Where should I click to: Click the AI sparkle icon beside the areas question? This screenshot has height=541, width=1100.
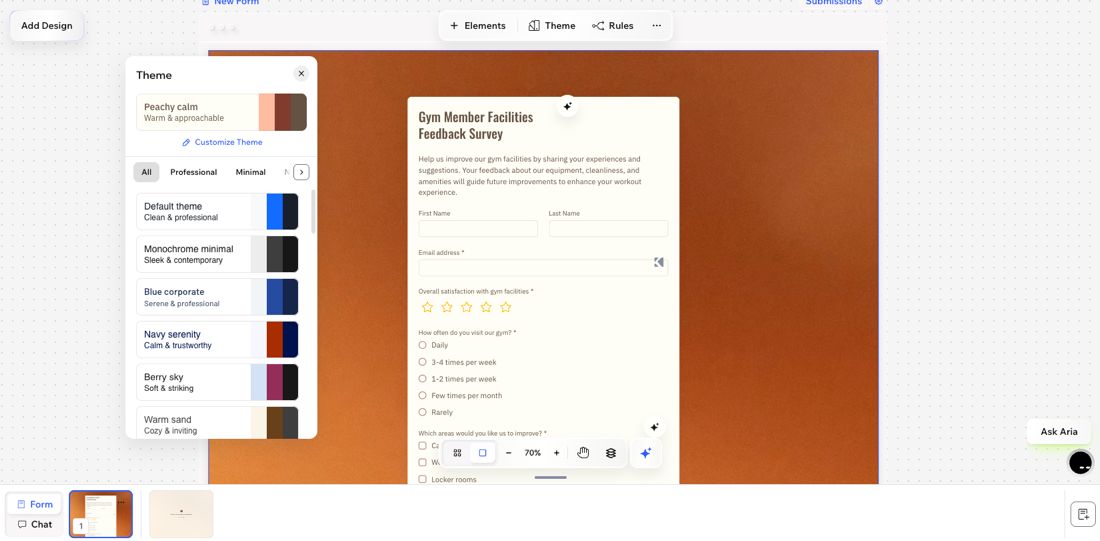pyautogui.click(x=655, y=427)
